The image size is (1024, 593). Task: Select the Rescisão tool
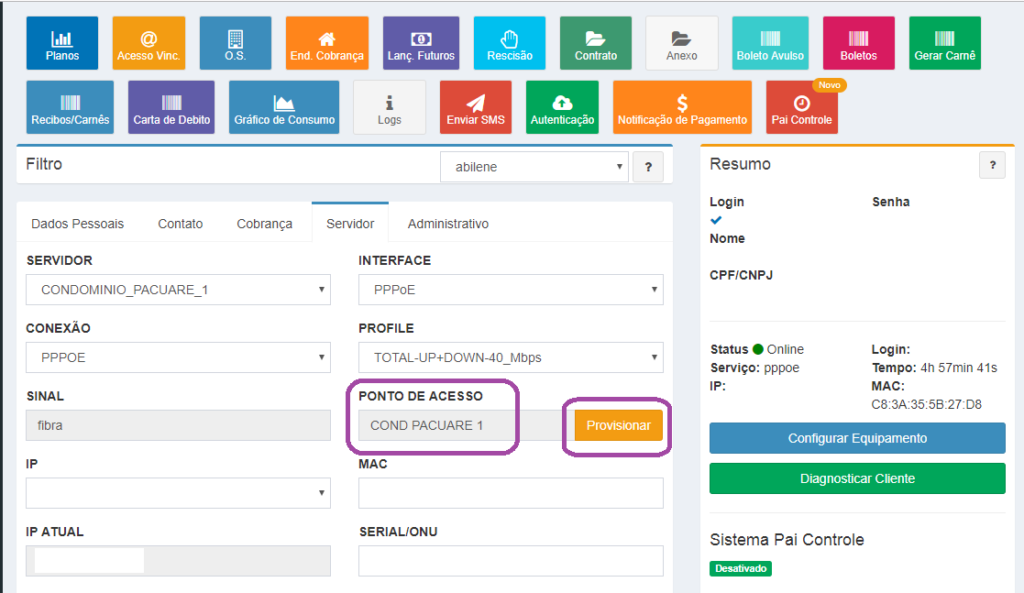tap(509, 42)
